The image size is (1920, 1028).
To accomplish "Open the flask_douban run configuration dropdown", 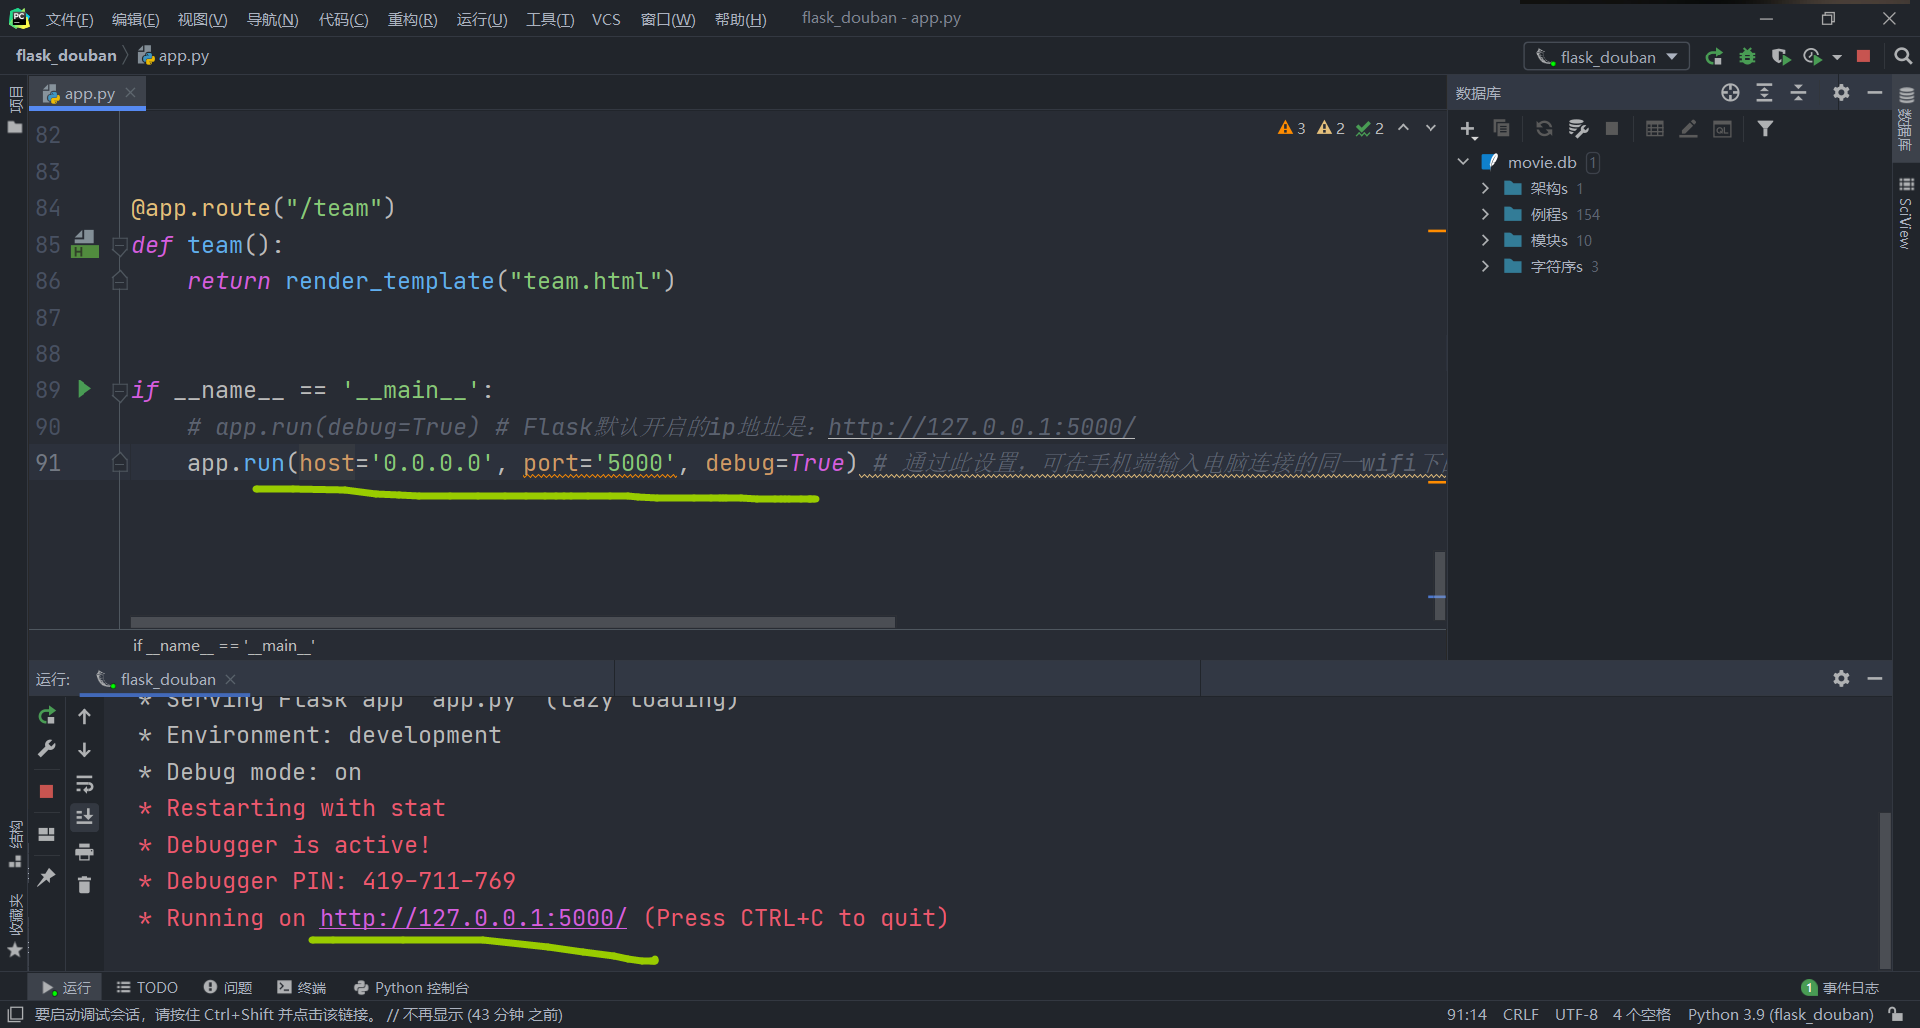I will [x=1606, y=57].
